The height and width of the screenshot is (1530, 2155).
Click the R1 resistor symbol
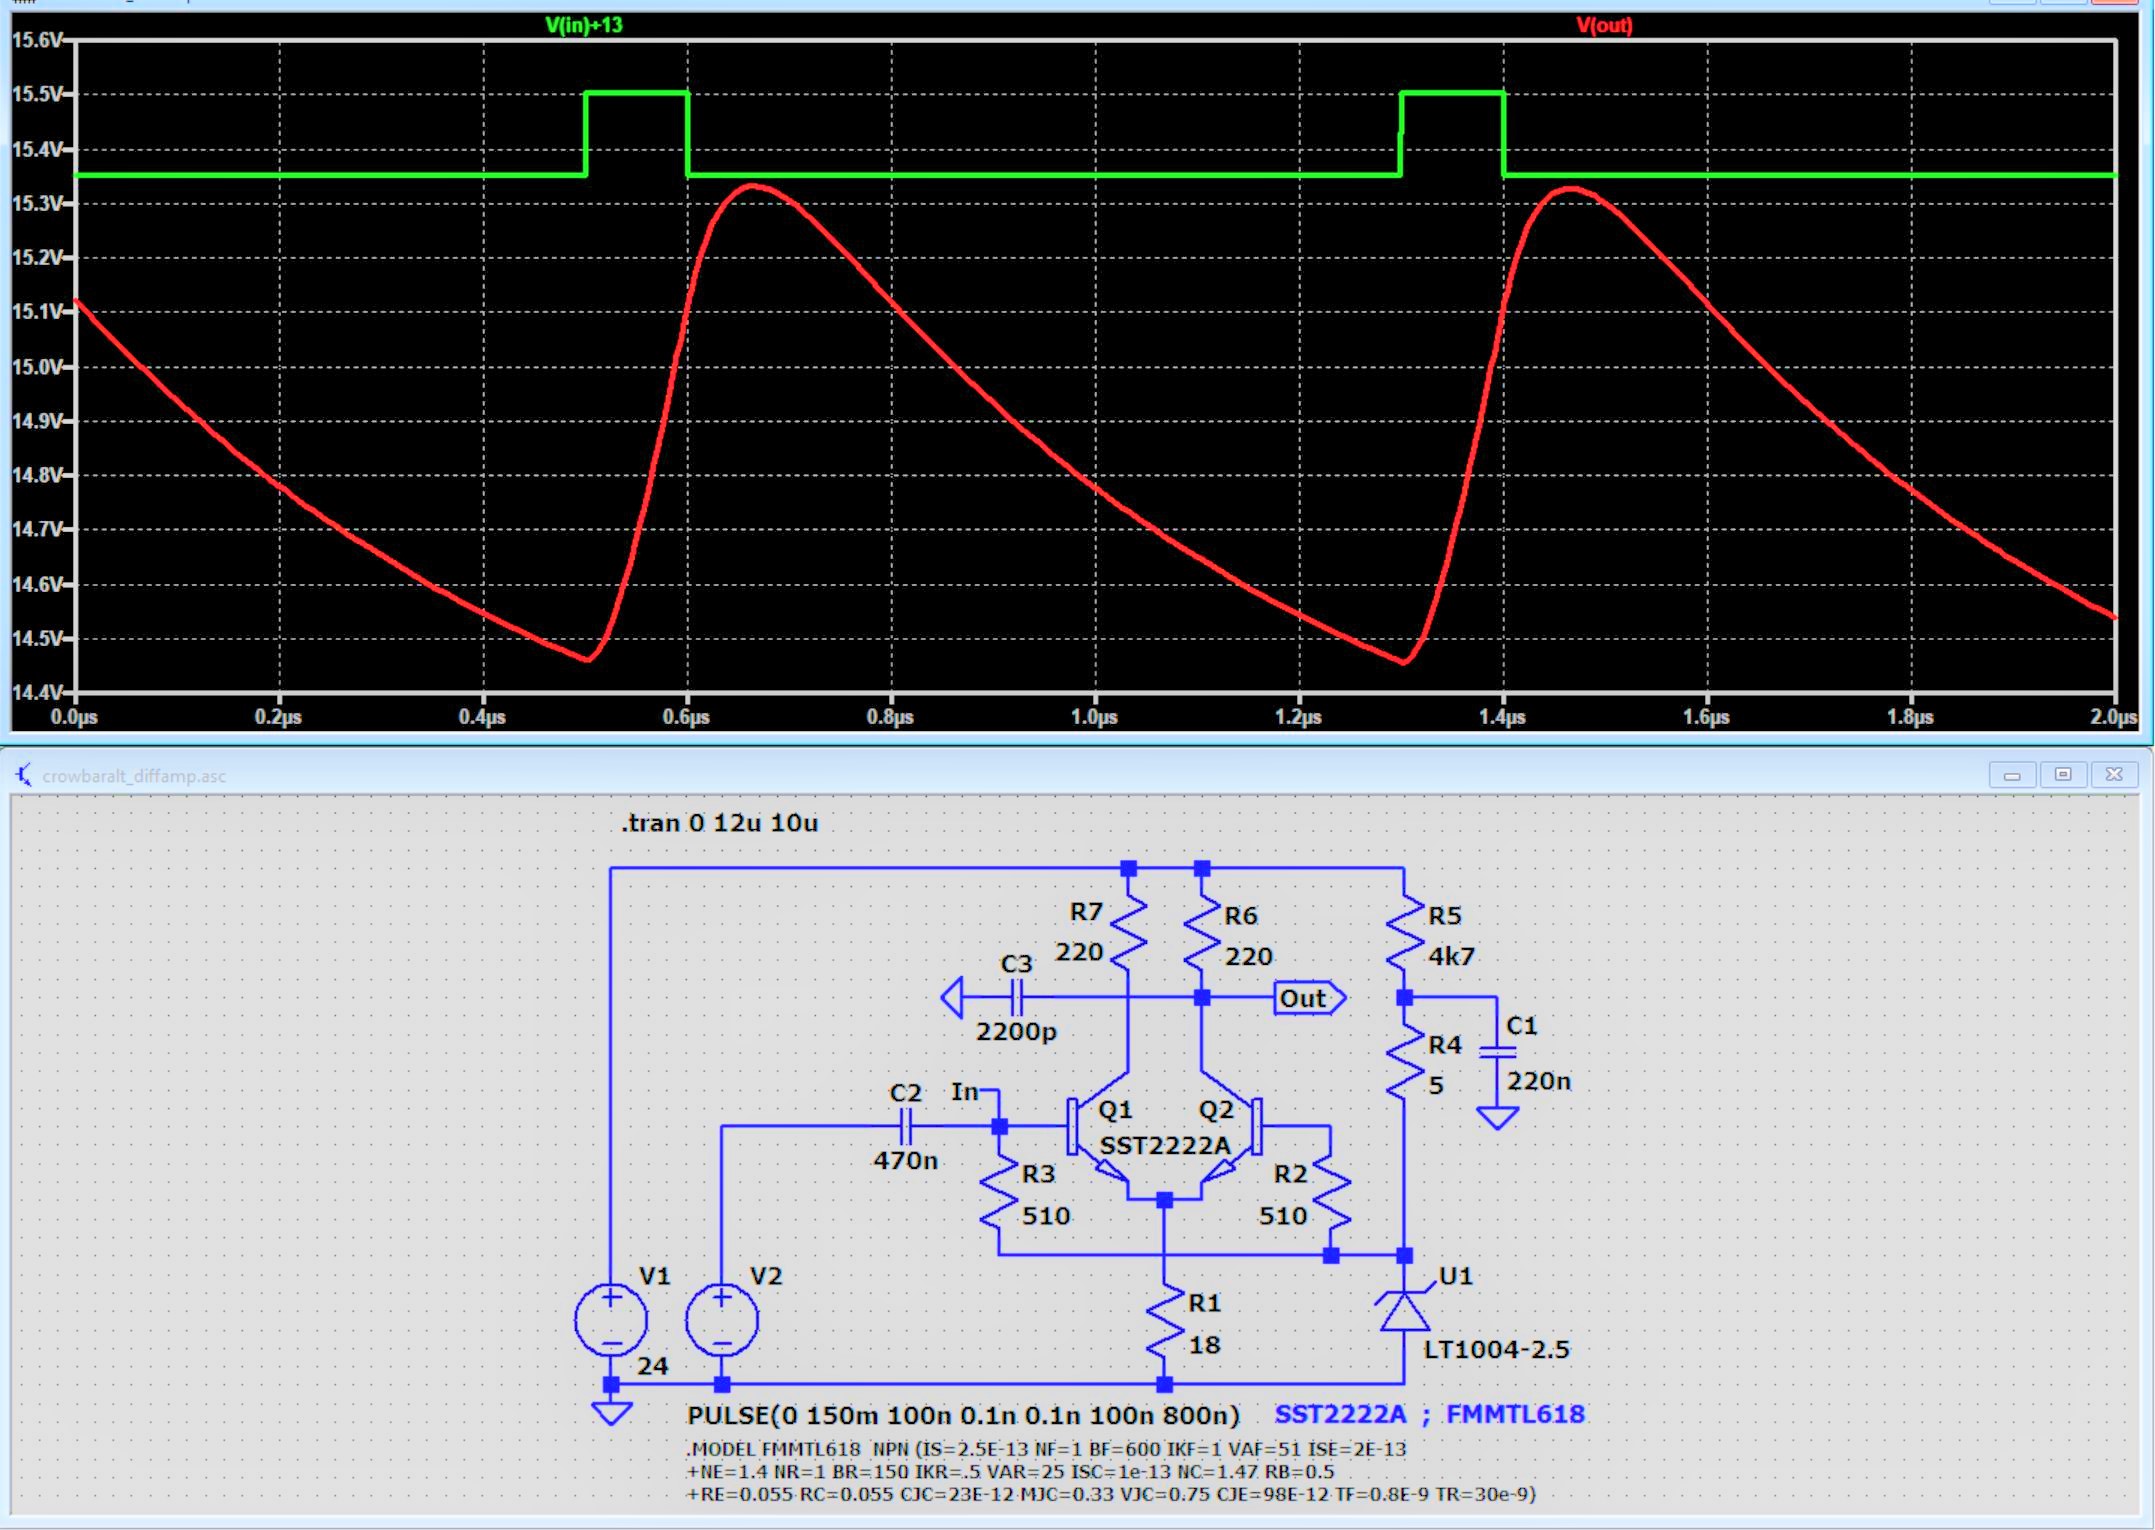(x=1164, y=1322)
